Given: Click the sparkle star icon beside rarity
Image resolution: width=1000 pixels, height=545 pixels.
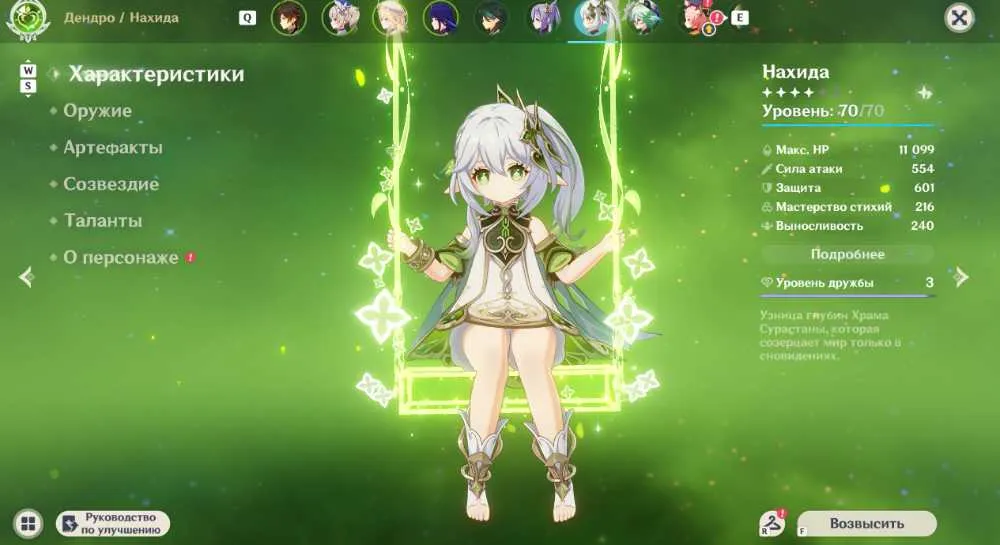Looking at the screenshot, I should [x=924, y=93].
